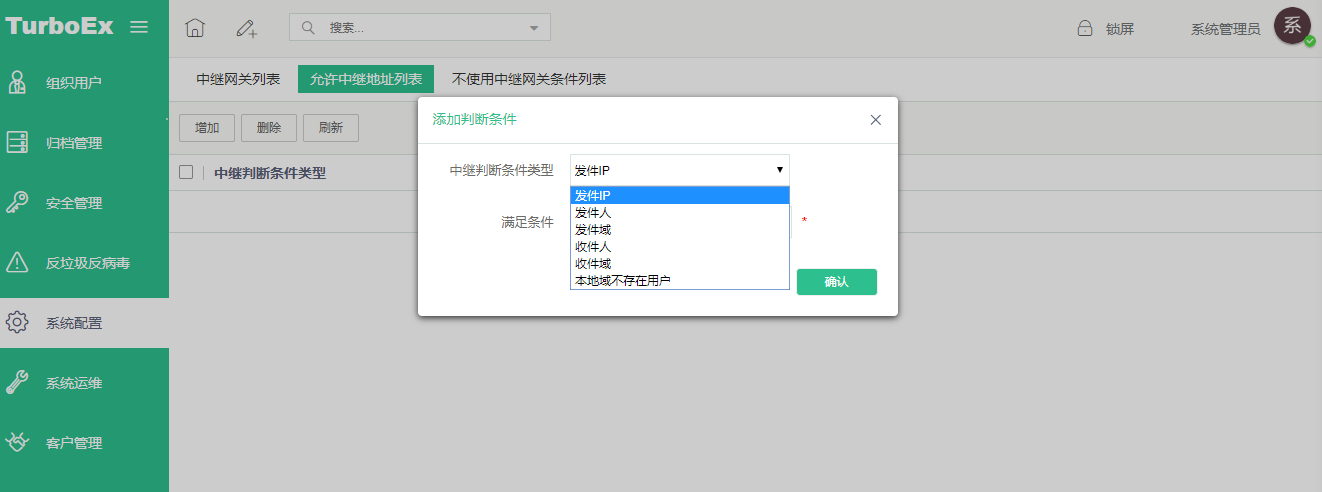Click the 中继判断条件类型 label in dialog
The image size is (1322, 492).
coord(501,170)
